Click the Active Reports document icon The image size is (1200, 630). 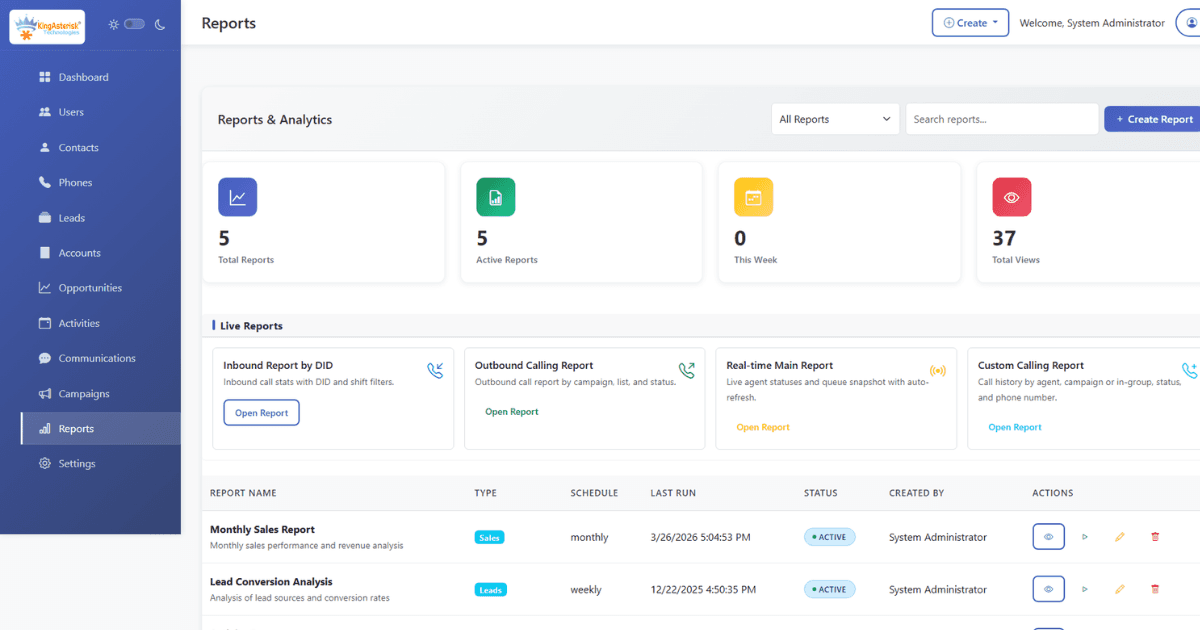coord(496,197)
